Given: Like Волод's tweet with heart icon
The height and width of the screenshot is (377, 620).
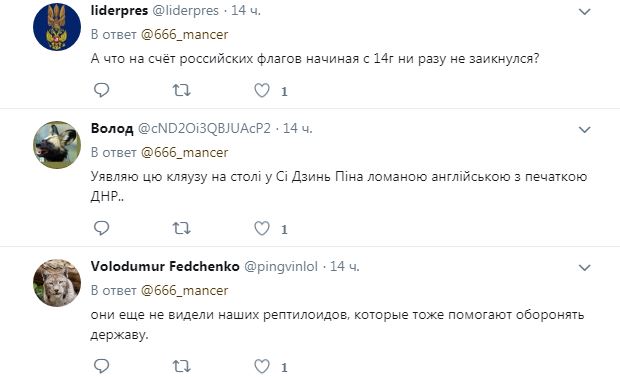Looking at the screenshot, I should click(x=262, y=228).
